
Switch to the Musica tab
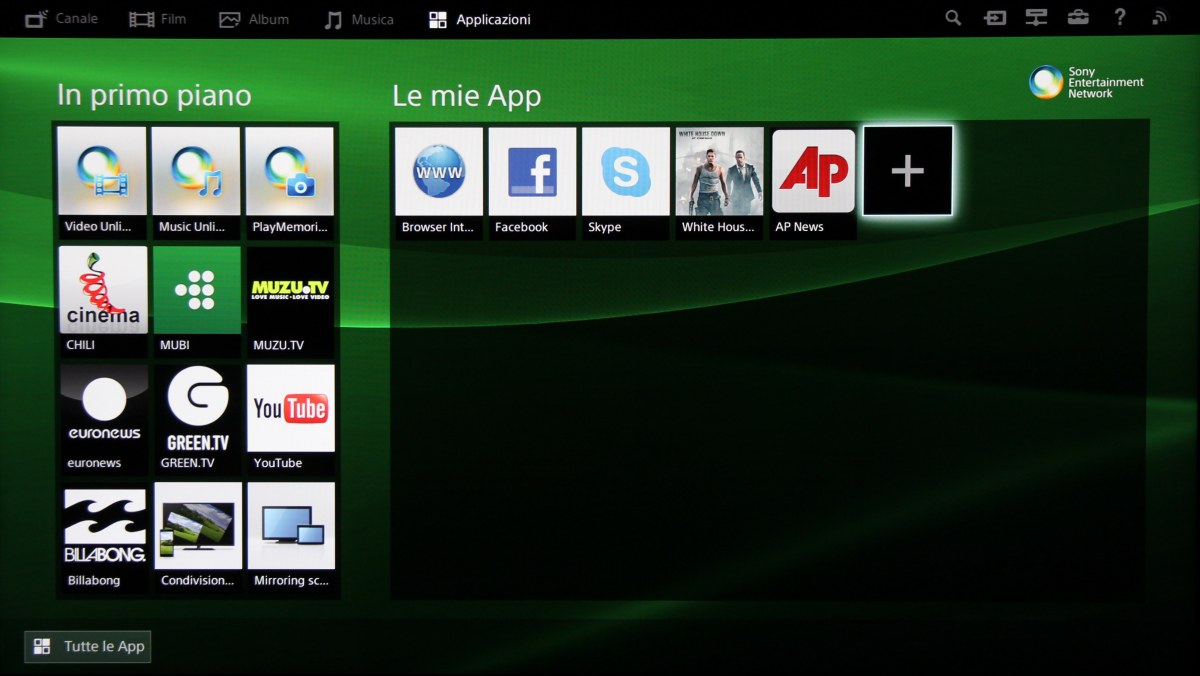click(359, 19)
